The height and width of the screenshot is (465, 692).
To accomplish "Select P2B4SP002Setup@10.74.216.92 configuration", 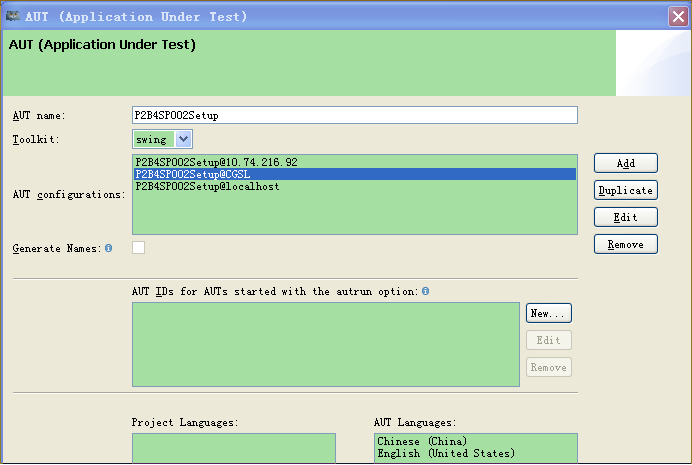I will [355, 162].
